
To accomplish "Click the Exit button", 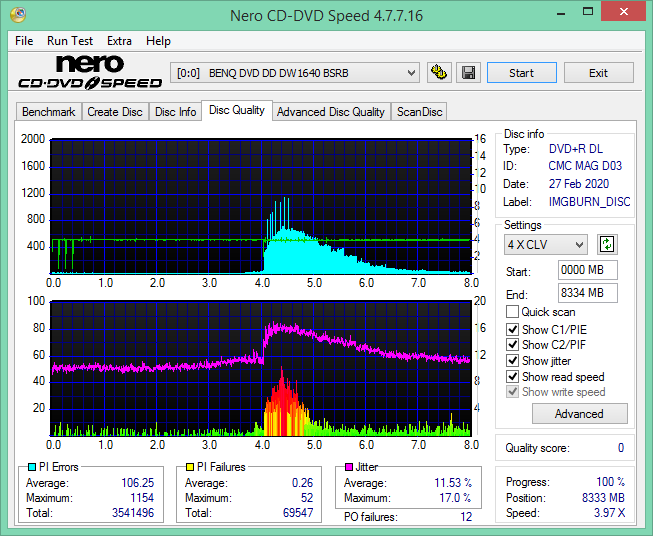I will coord(598,73).
